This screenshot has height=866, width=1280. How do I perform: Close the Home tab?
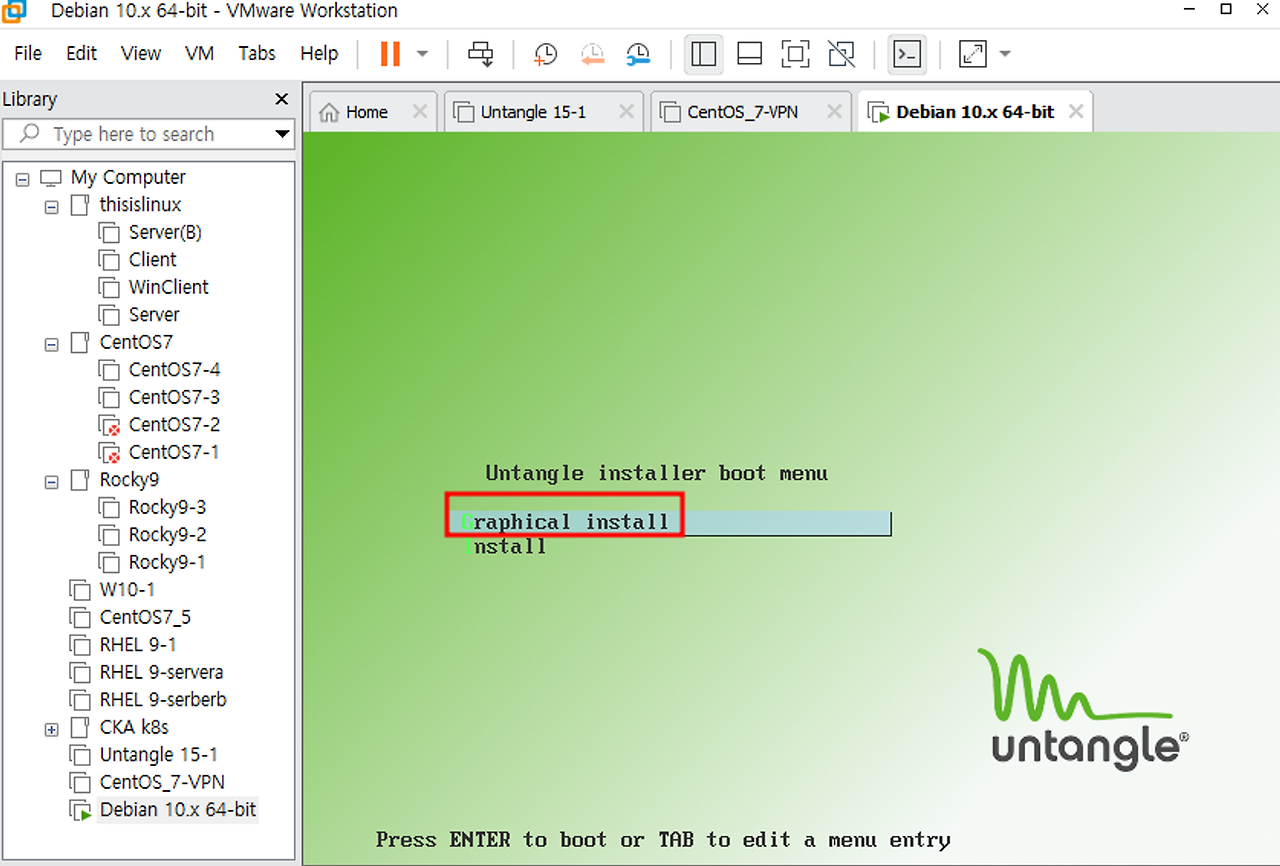pos(420,112)
